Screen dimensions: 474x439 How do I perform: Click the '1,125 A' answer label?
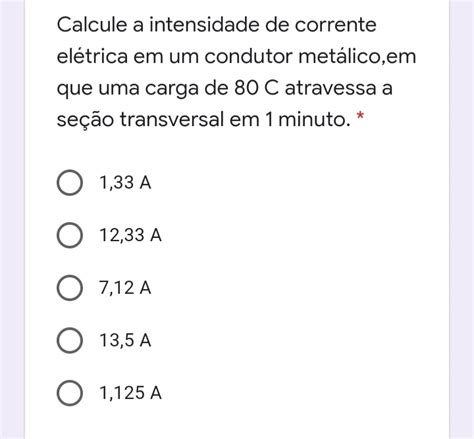(131, 393)
